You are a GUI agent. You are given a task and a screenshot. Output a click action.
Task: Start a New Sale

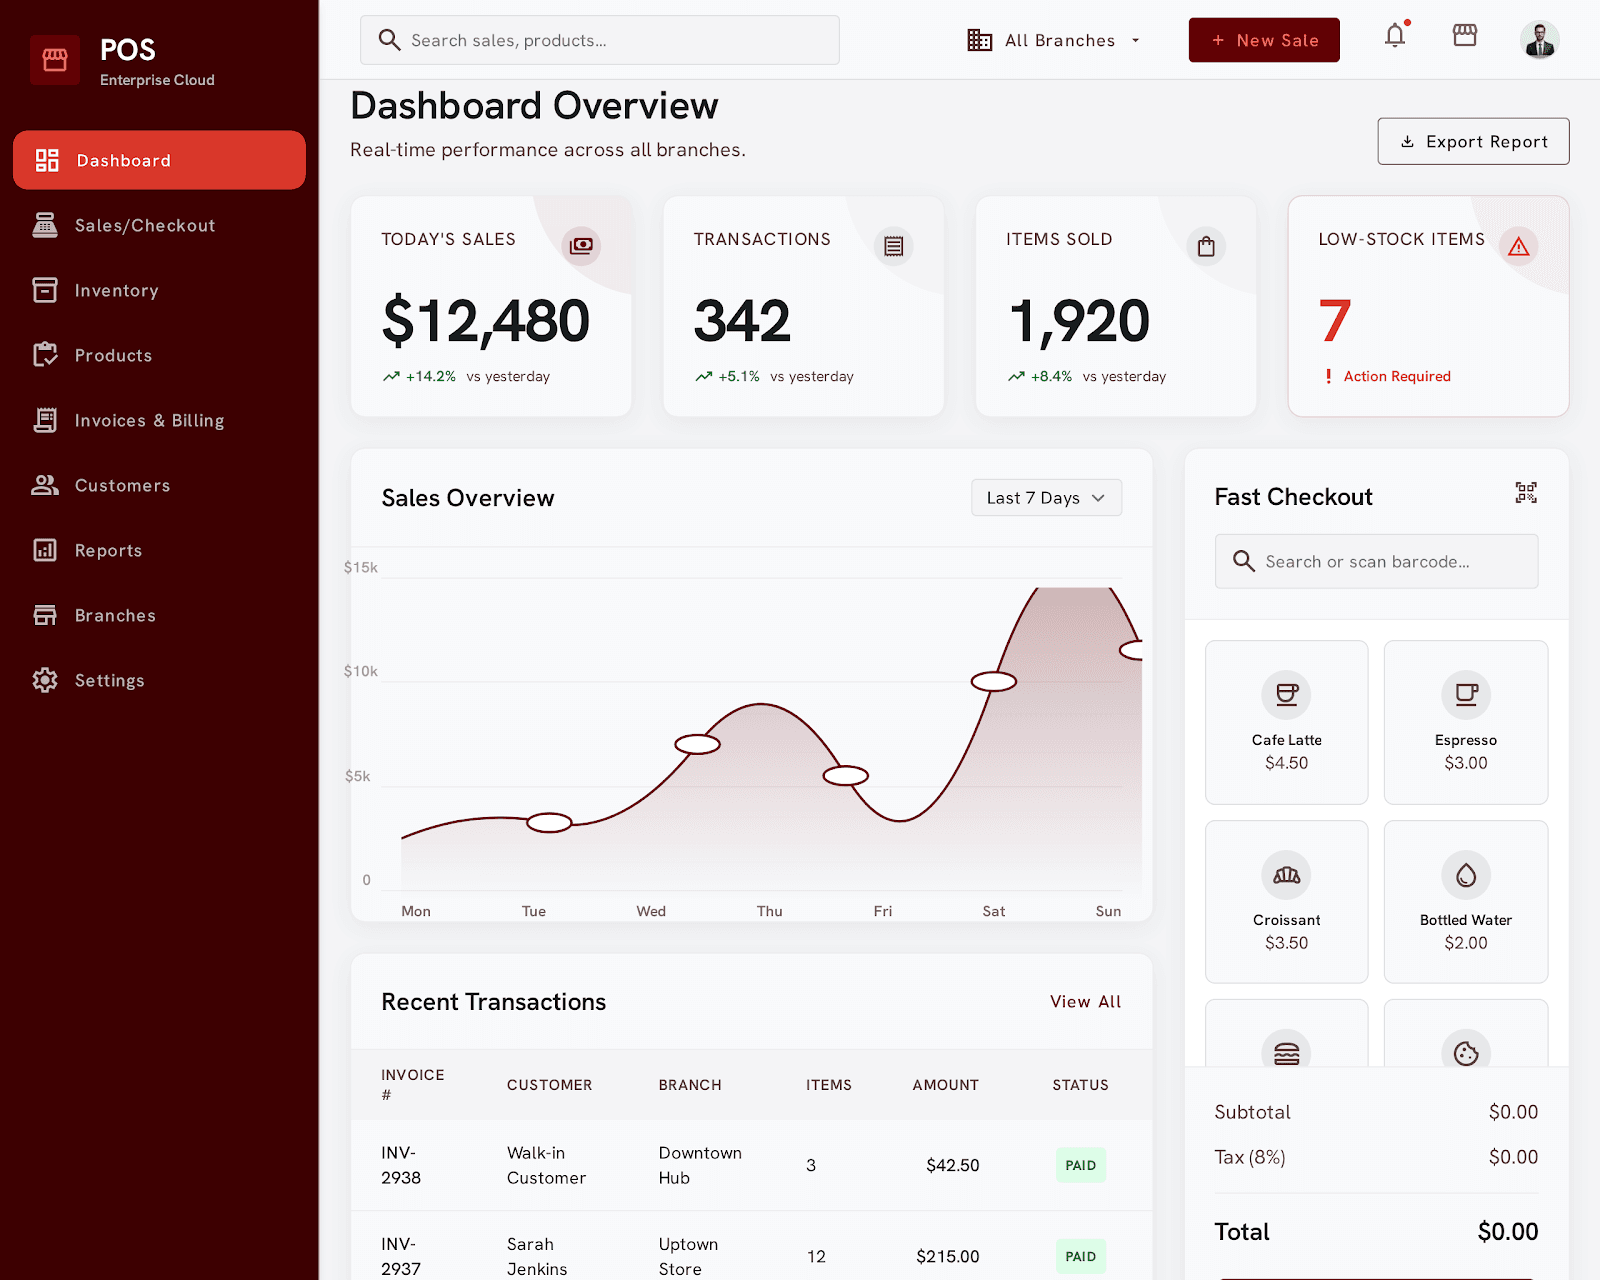[1264, 40]
